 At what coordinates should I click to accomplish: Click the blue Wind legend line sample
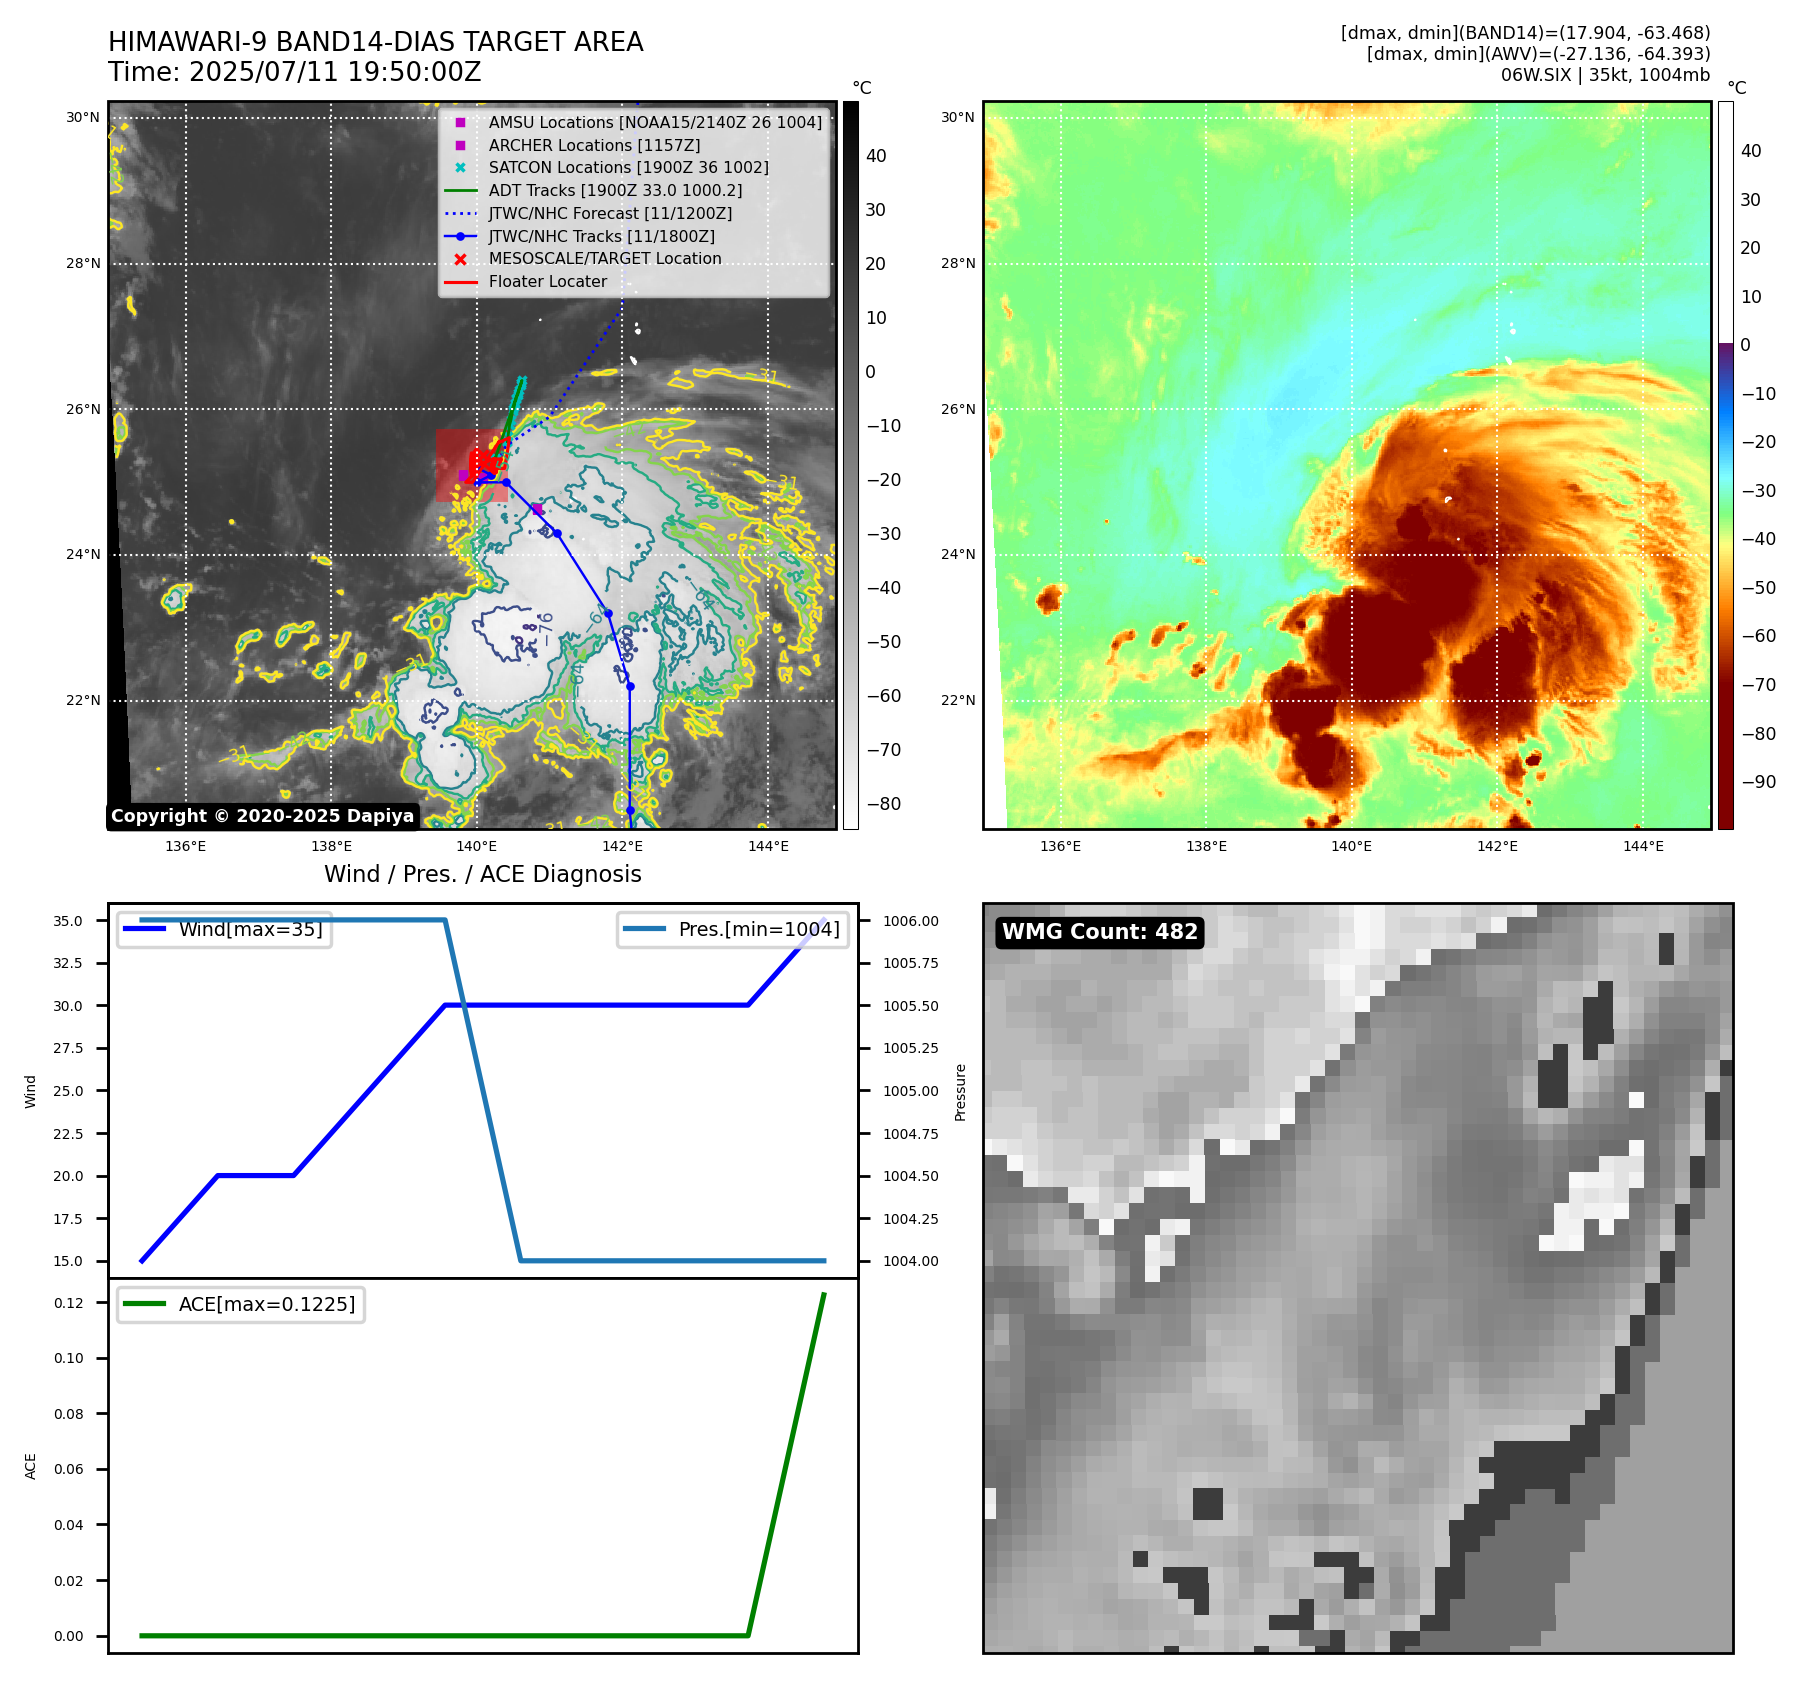(144, 929)
